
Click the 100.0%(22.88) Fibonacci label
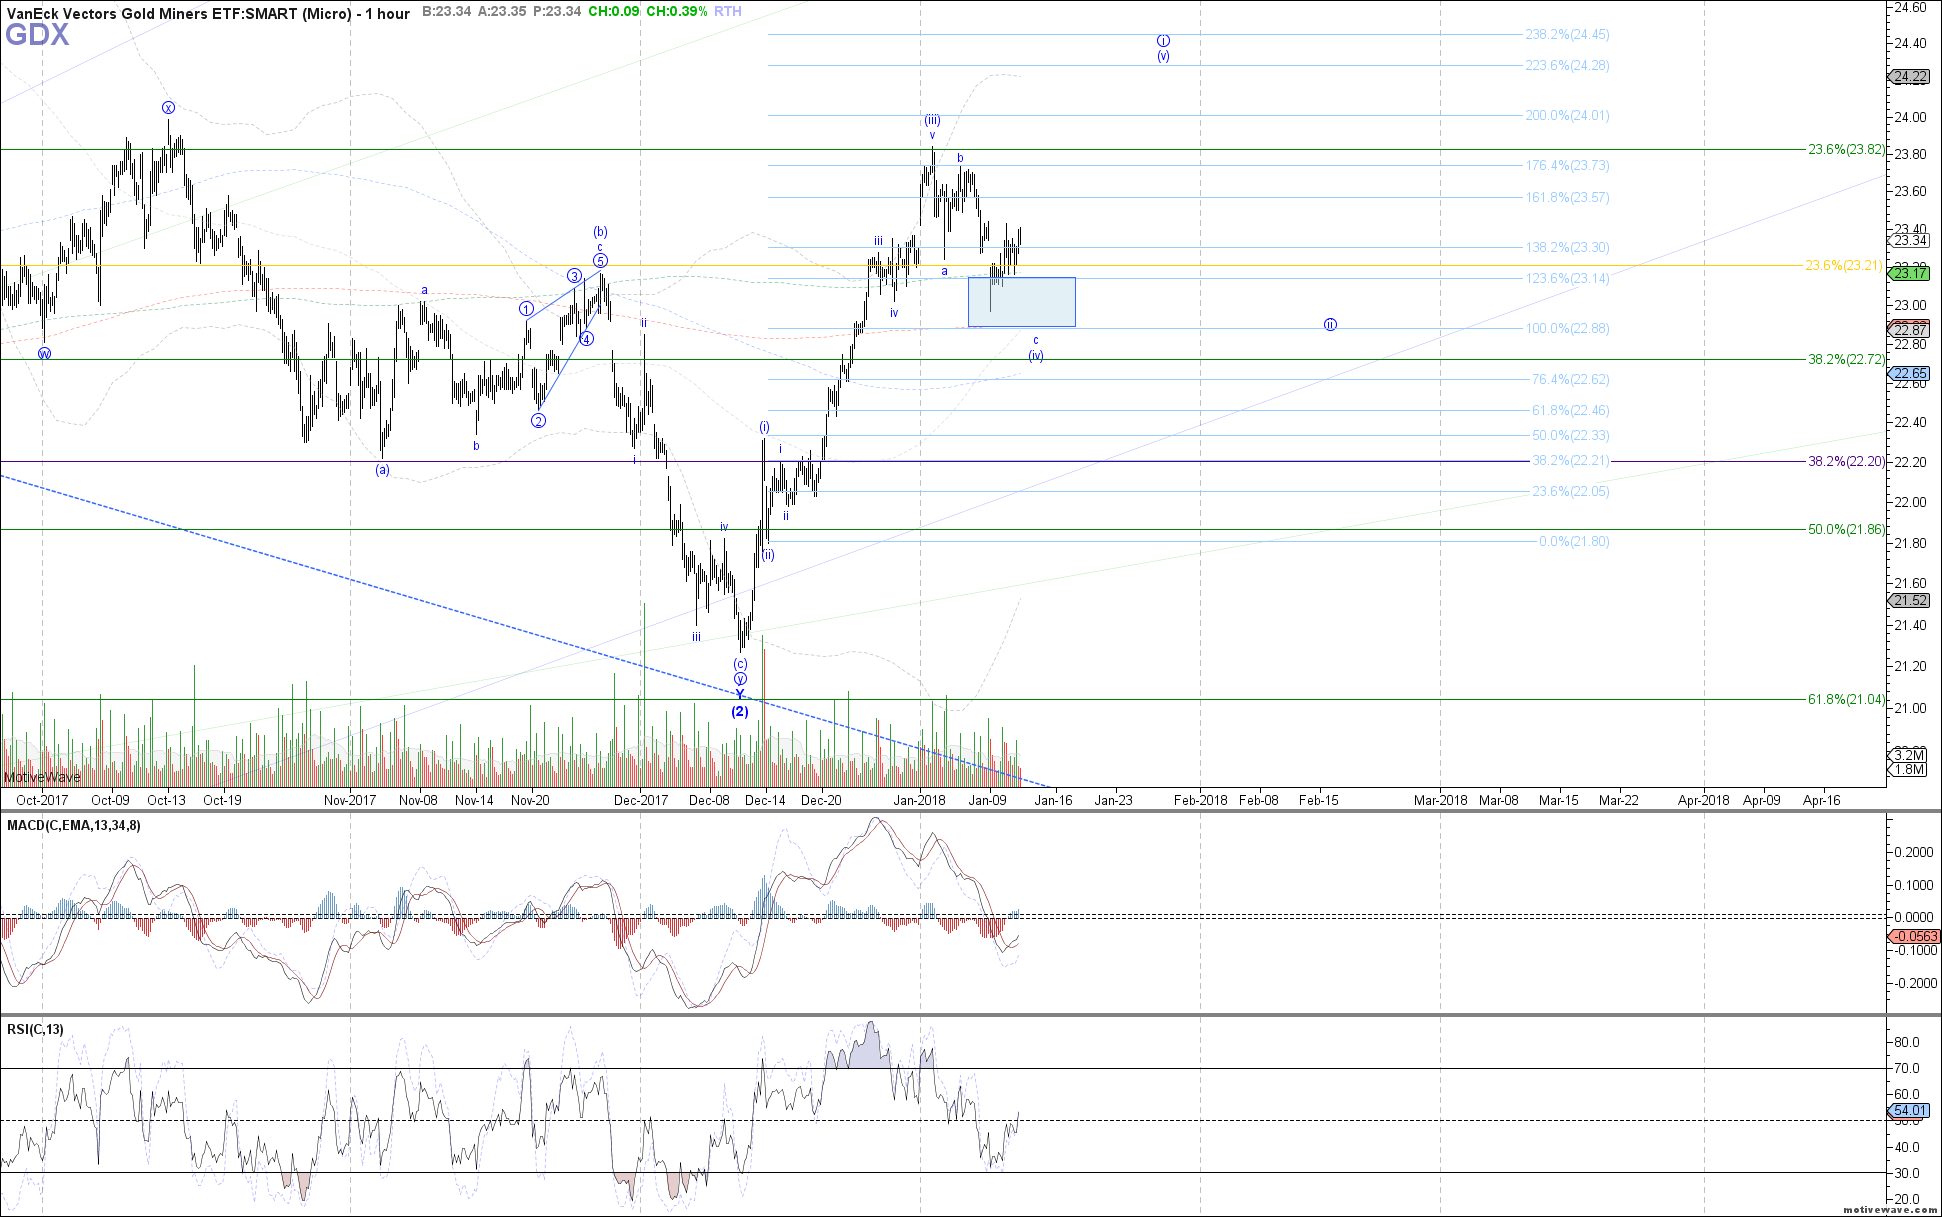point(1567,328)
